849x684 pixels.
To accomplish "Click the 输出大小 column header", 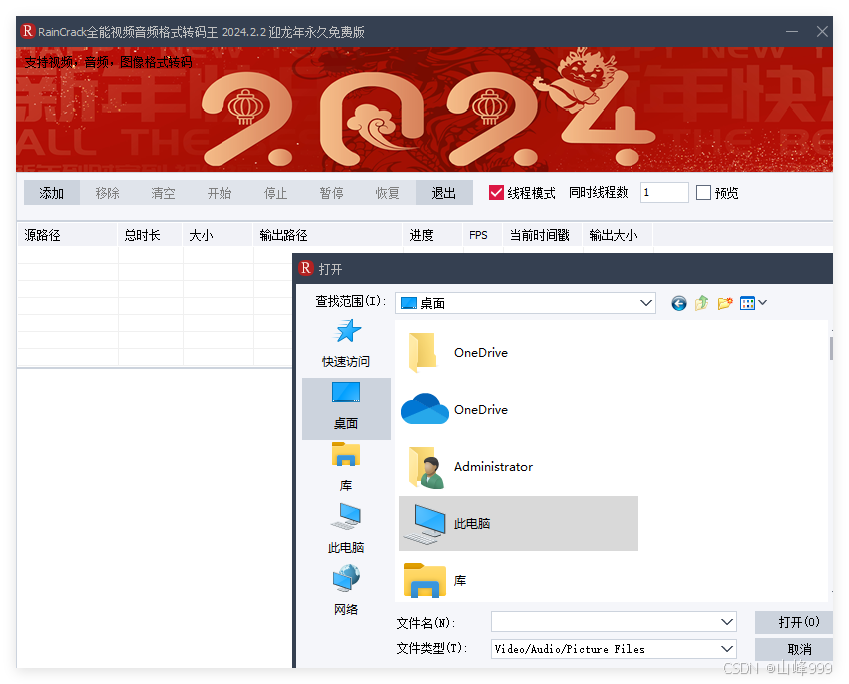I will (617, 235).
